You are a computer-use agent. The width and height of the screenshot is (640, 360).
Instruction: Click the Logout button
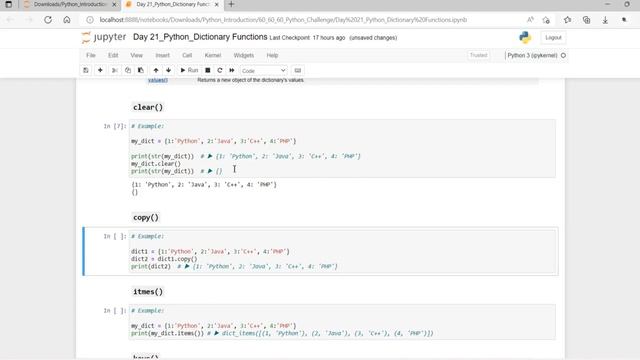click(x=553, y=38)
